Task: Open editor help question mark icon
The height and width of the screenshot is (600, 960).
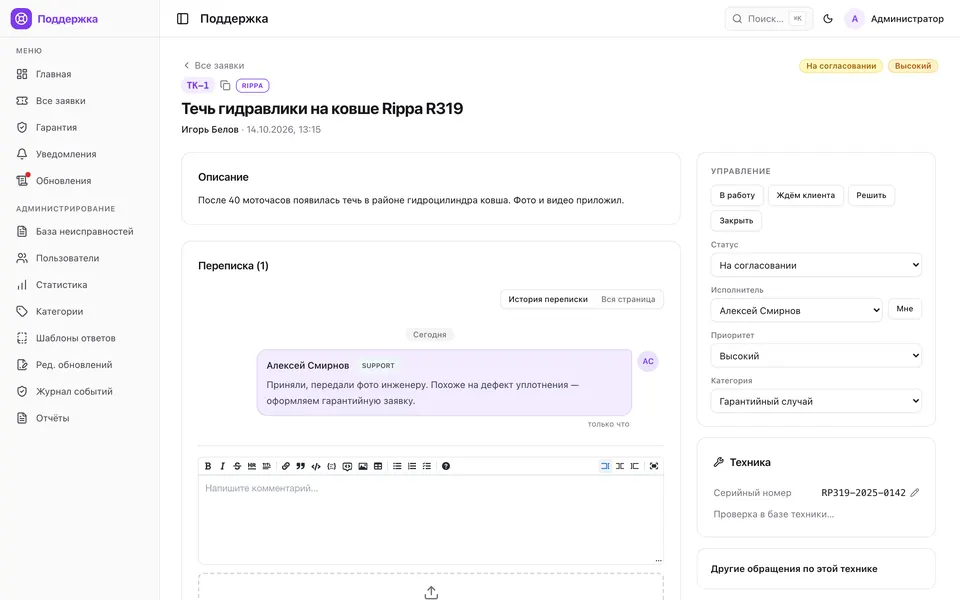Action: 446,466
